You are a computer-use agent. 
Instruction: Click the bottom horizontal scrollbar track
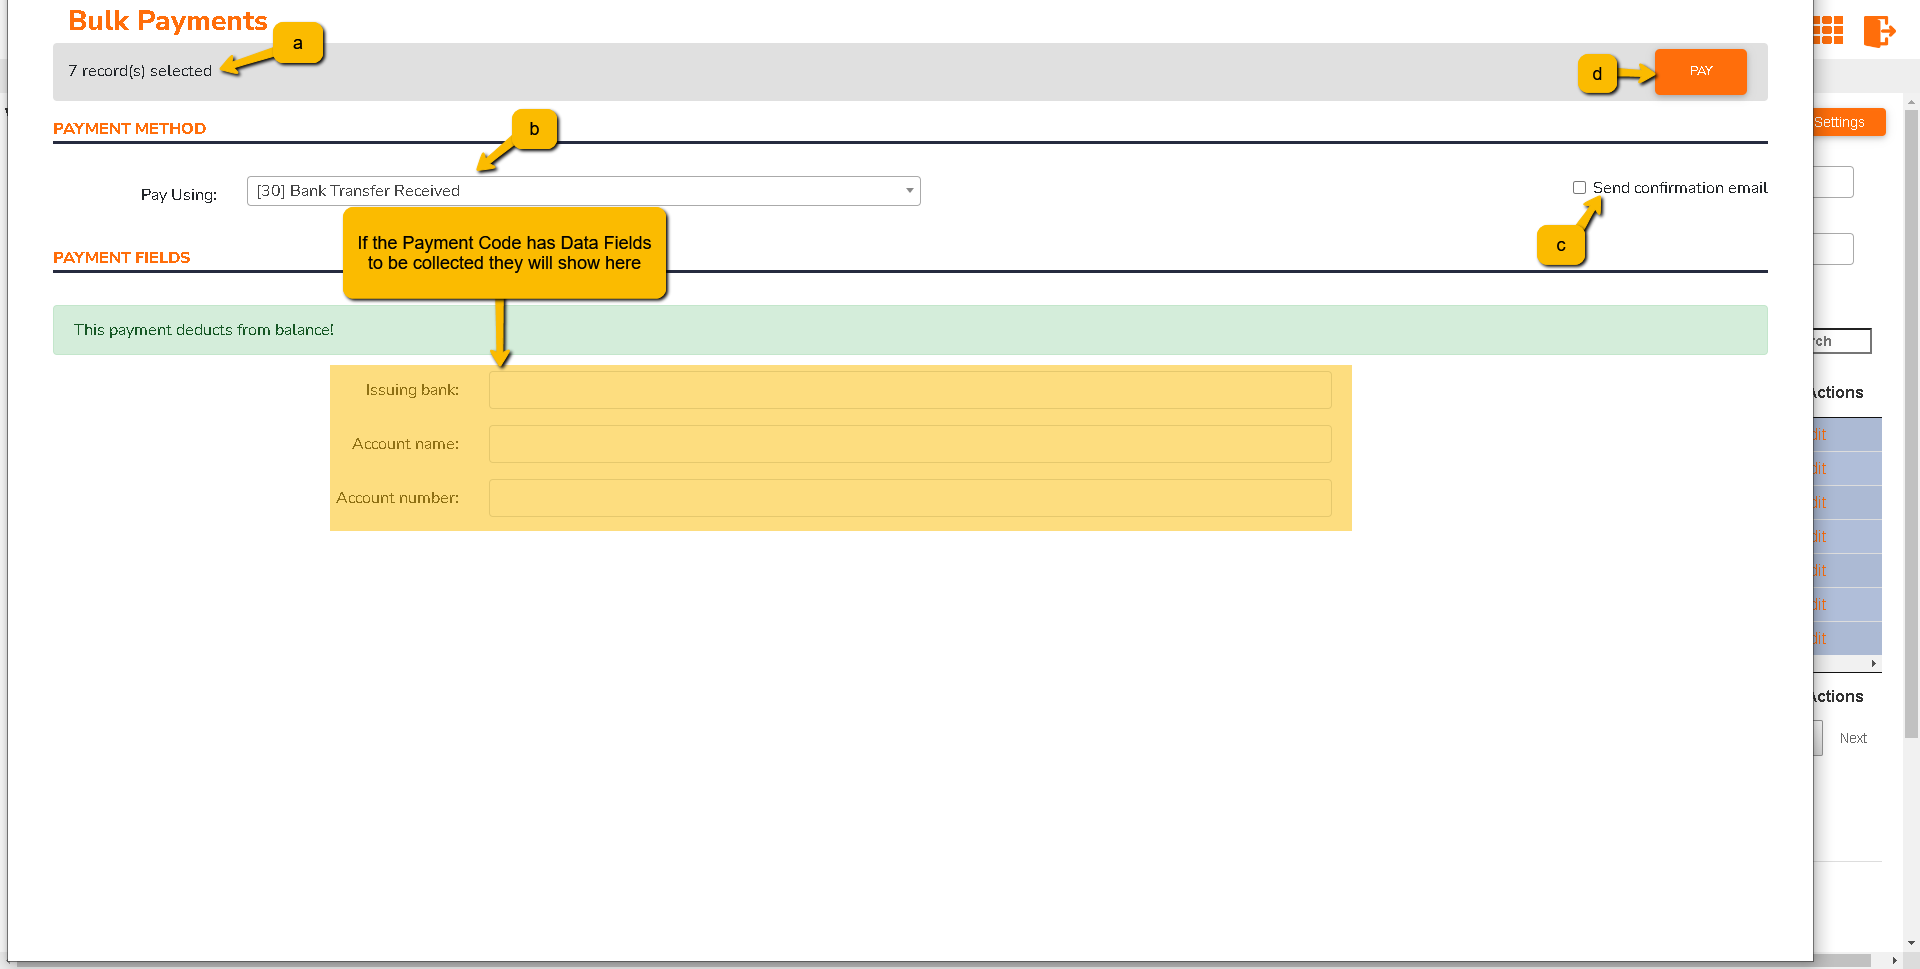pyautogui.click(x=1840, y=961)
